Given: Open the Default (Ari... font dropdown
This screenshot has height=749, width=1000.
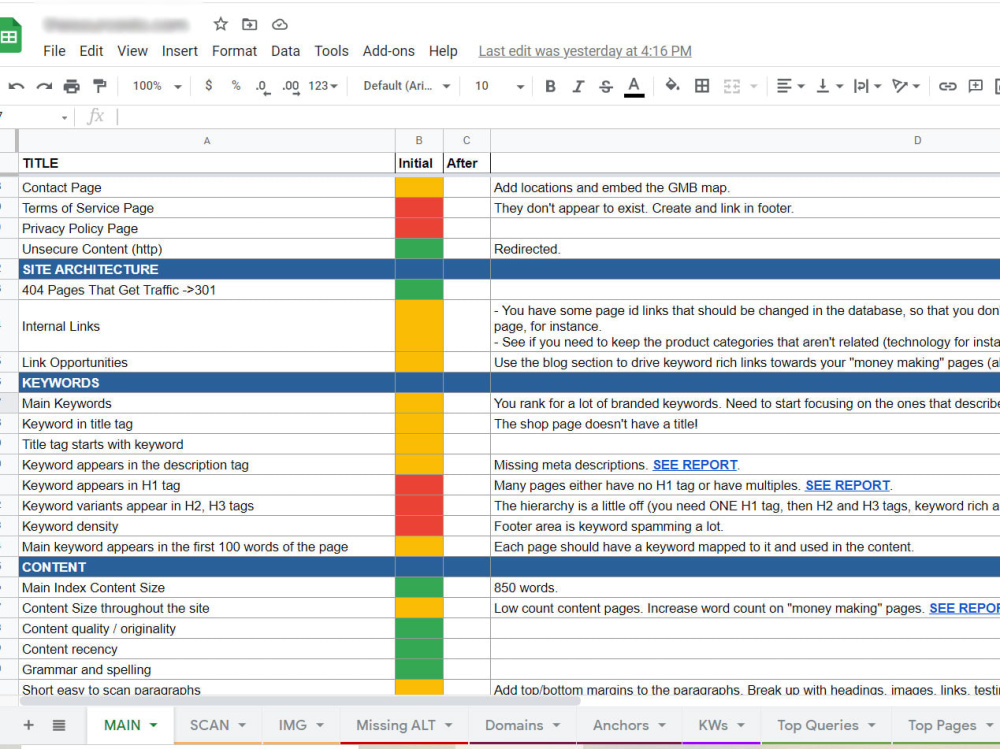Looking at the screenshot, I should 407,85.
